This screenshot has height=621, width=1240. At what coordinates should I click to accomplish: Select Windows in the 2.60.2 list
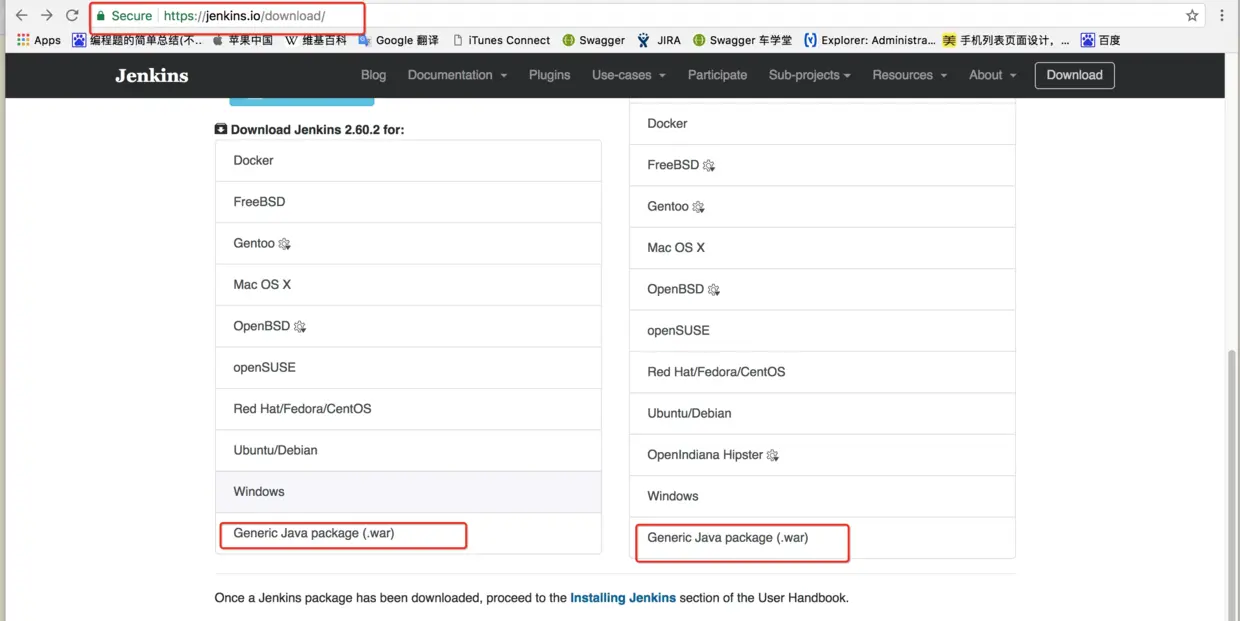click(x=408, y=492)
